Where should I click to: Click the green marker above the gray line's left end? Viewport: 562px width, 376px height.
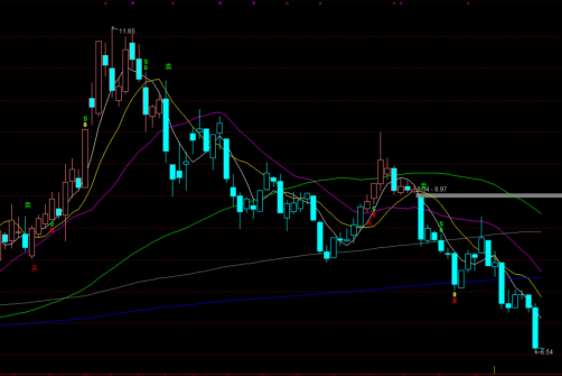coord(423,185)
